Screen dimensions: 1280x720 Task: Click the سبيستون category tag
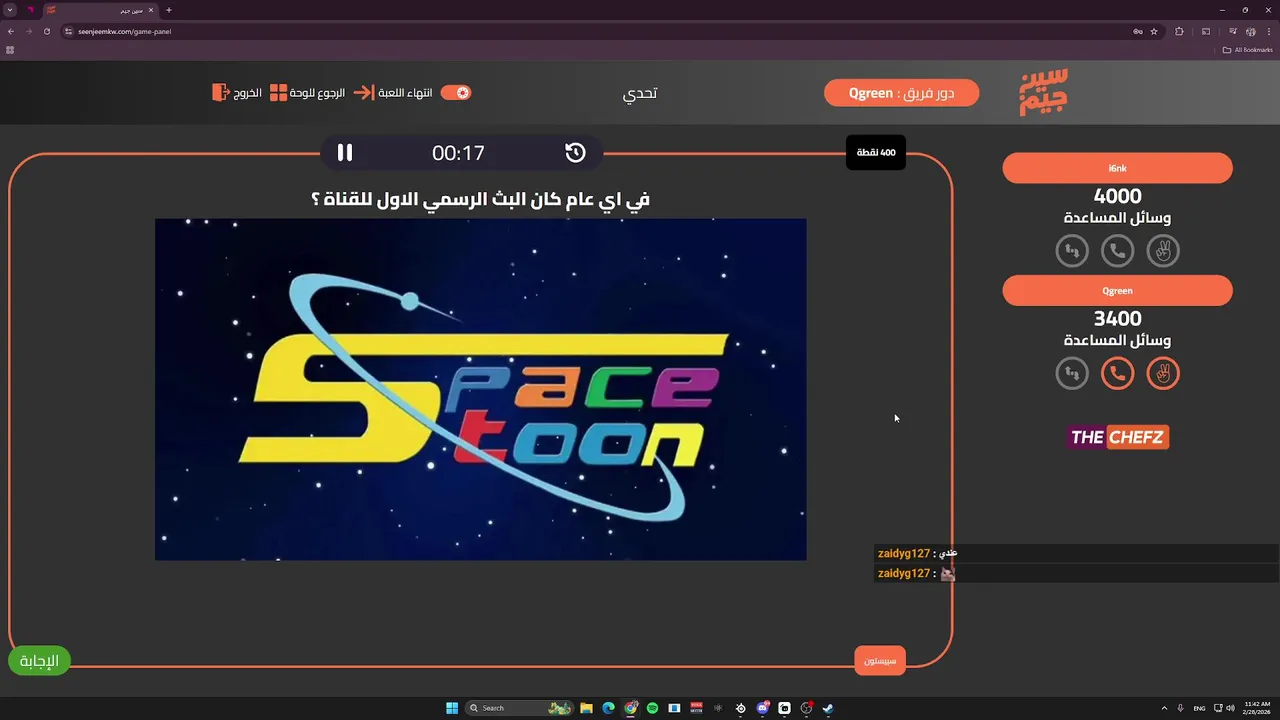tap(880, 661)
